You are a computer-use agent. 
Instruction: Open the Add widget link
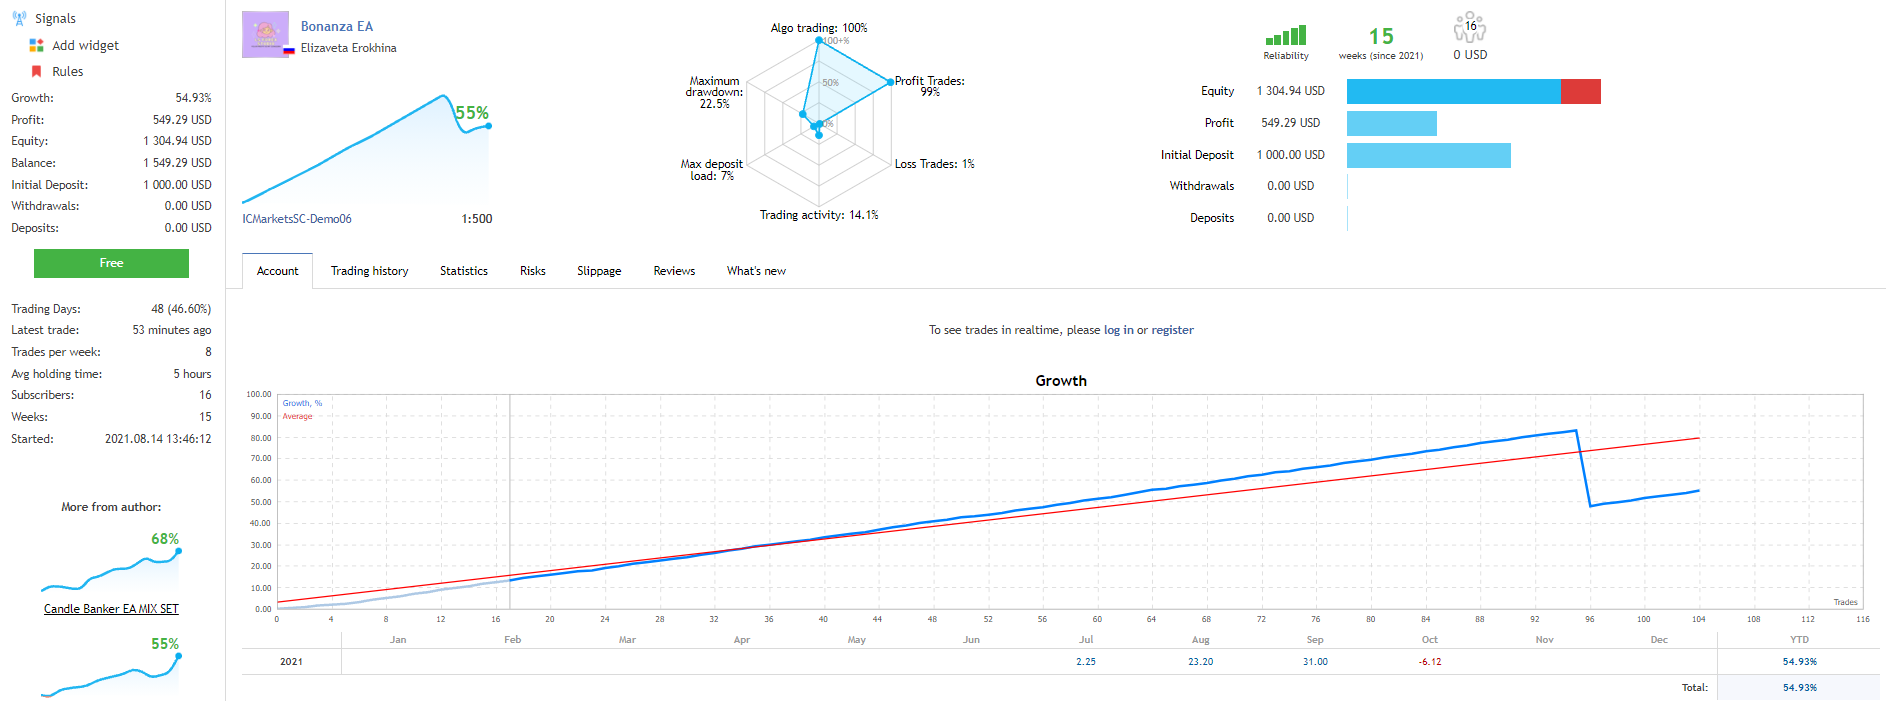point(85,45)
